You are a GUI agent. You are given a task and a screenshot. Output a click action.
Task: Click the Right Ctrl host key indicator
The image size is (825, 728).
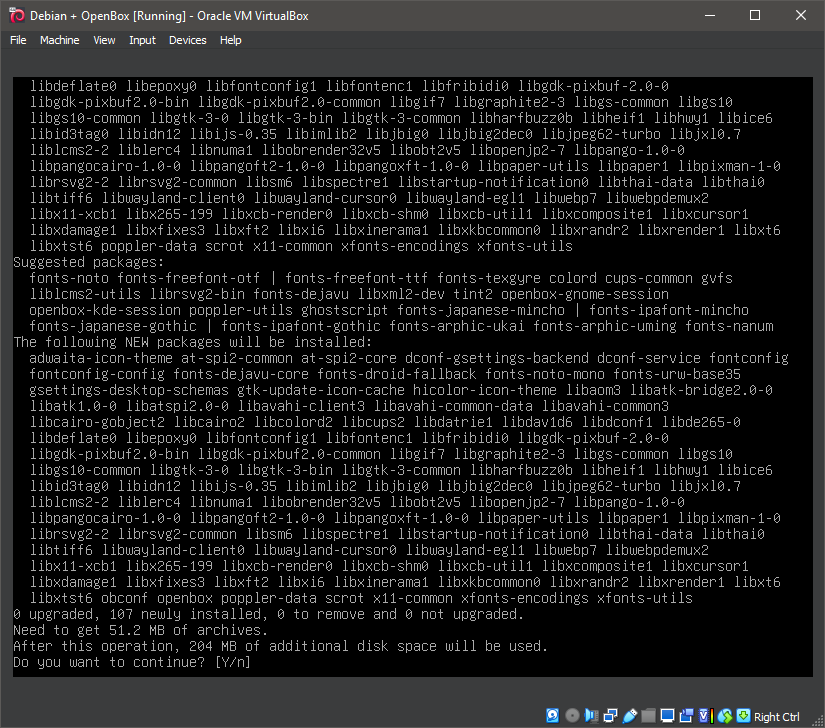[776, 716]
